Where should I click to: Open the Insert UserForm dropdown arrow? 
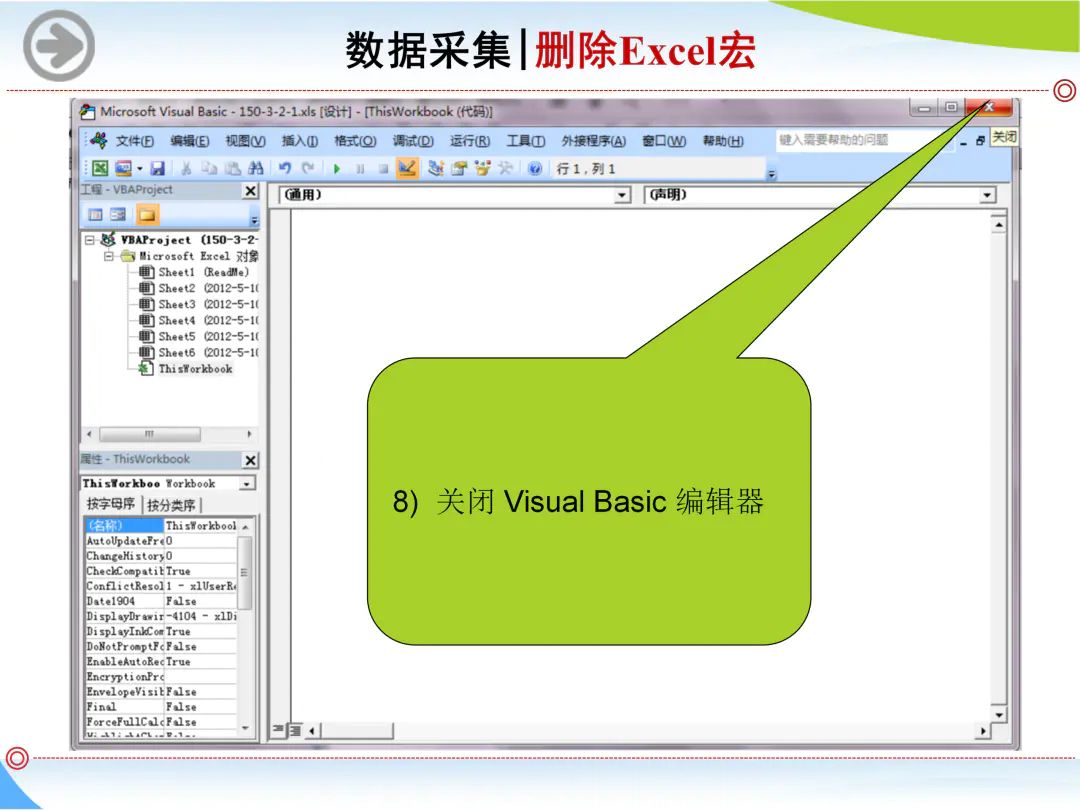click(140, 169)
